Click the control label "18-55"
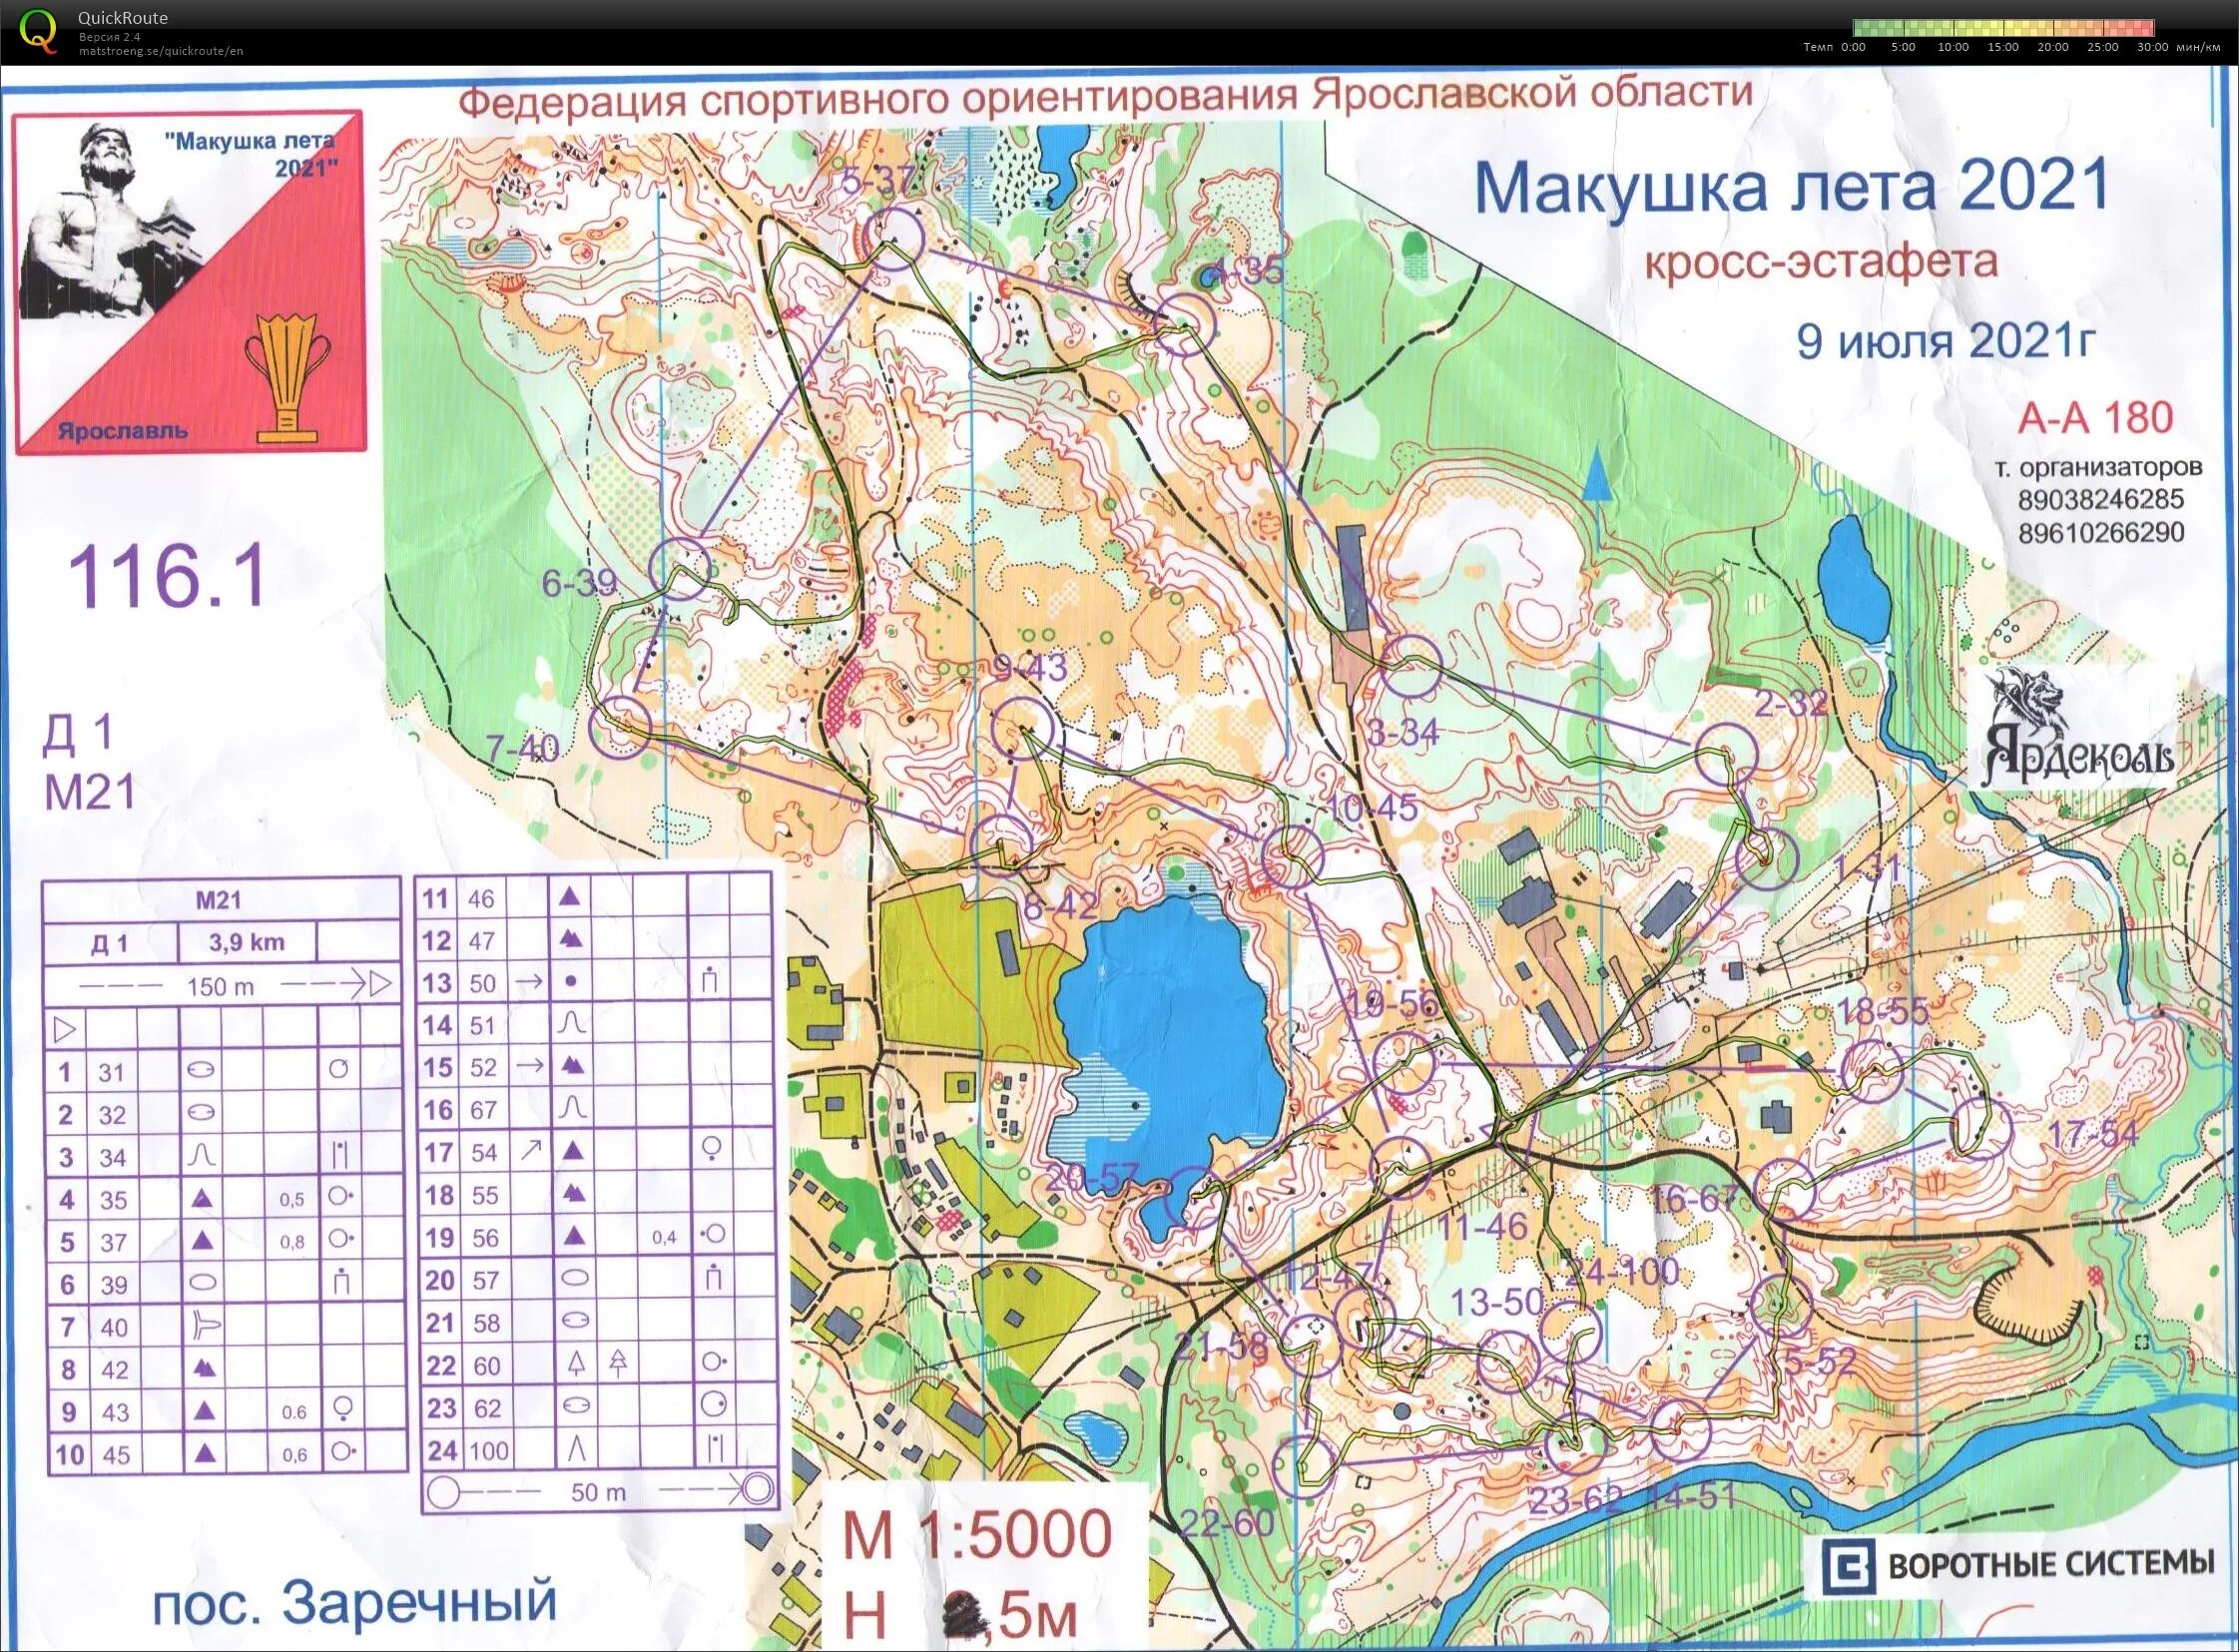The height and width of the screenshot is (1652, 2239). [x=1882, y=1011]
